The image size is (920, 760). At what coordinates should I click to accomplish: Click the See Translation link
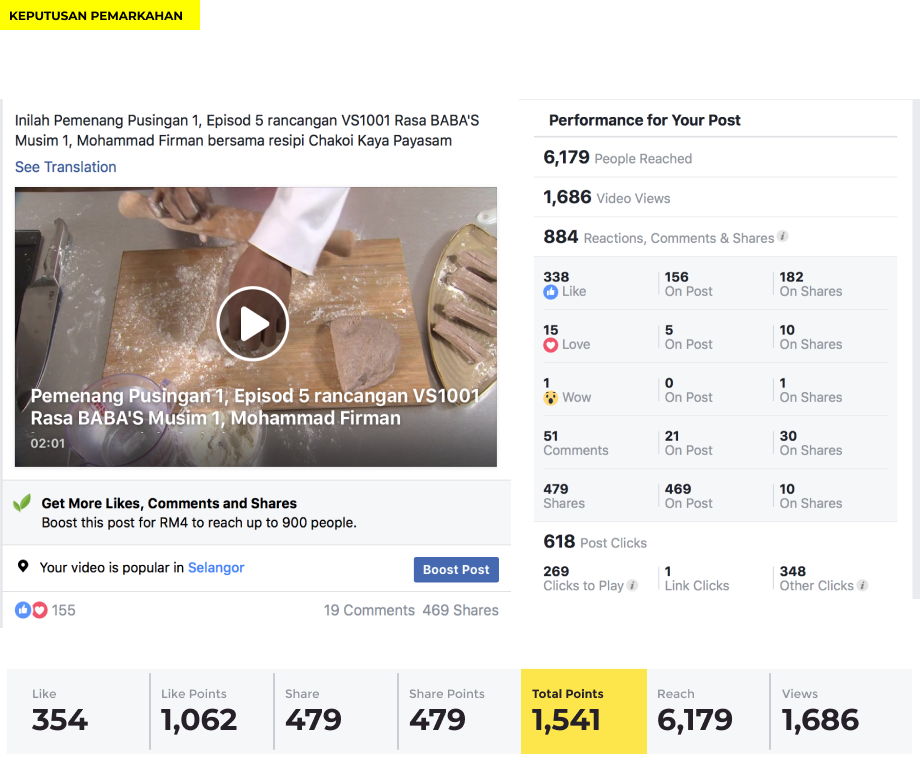(66, 167)
